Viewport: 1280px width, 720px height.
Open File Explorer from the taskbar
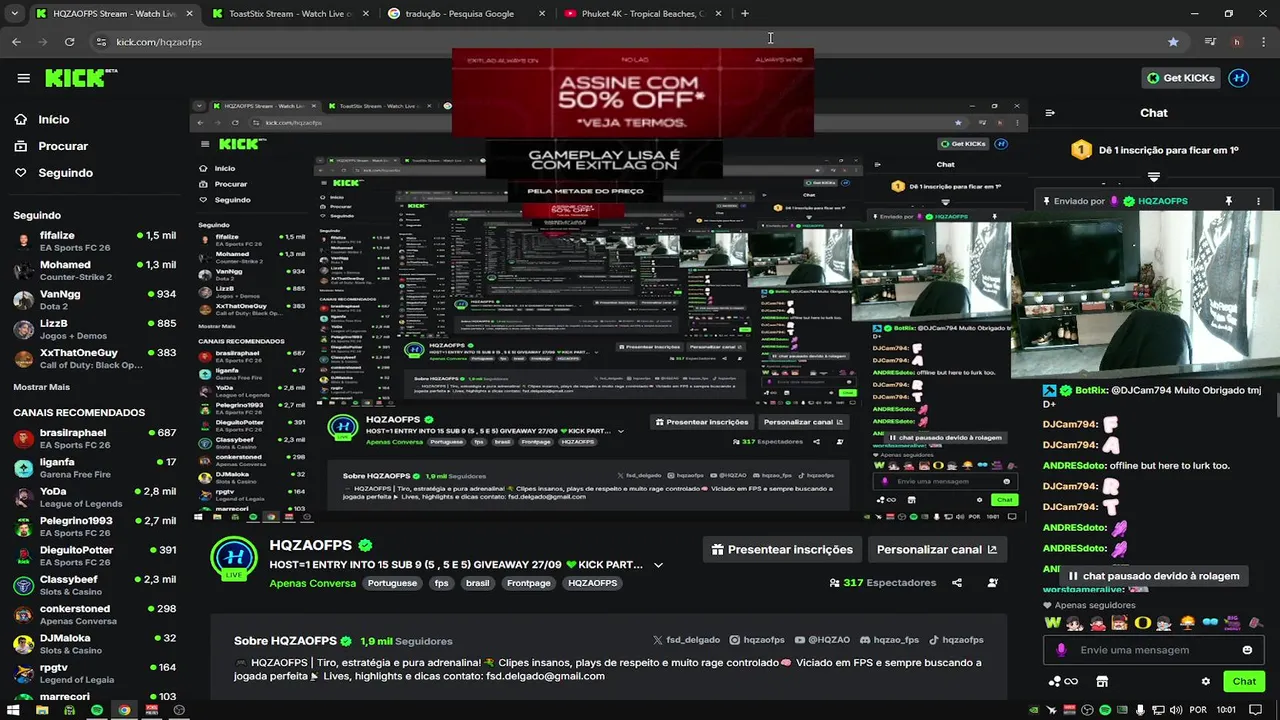coord(42,710)
